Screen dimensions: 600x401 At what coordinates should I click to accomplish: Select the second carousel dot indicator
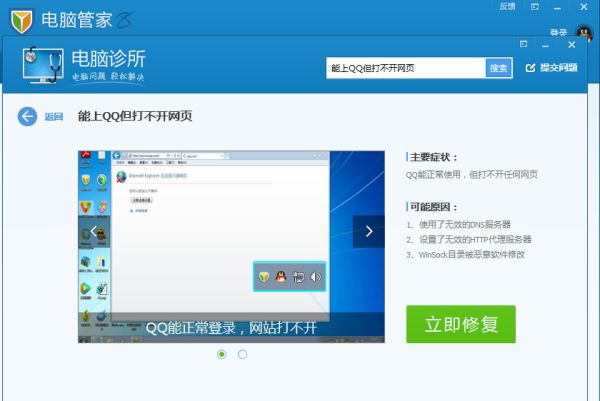(x=242, y=354)
